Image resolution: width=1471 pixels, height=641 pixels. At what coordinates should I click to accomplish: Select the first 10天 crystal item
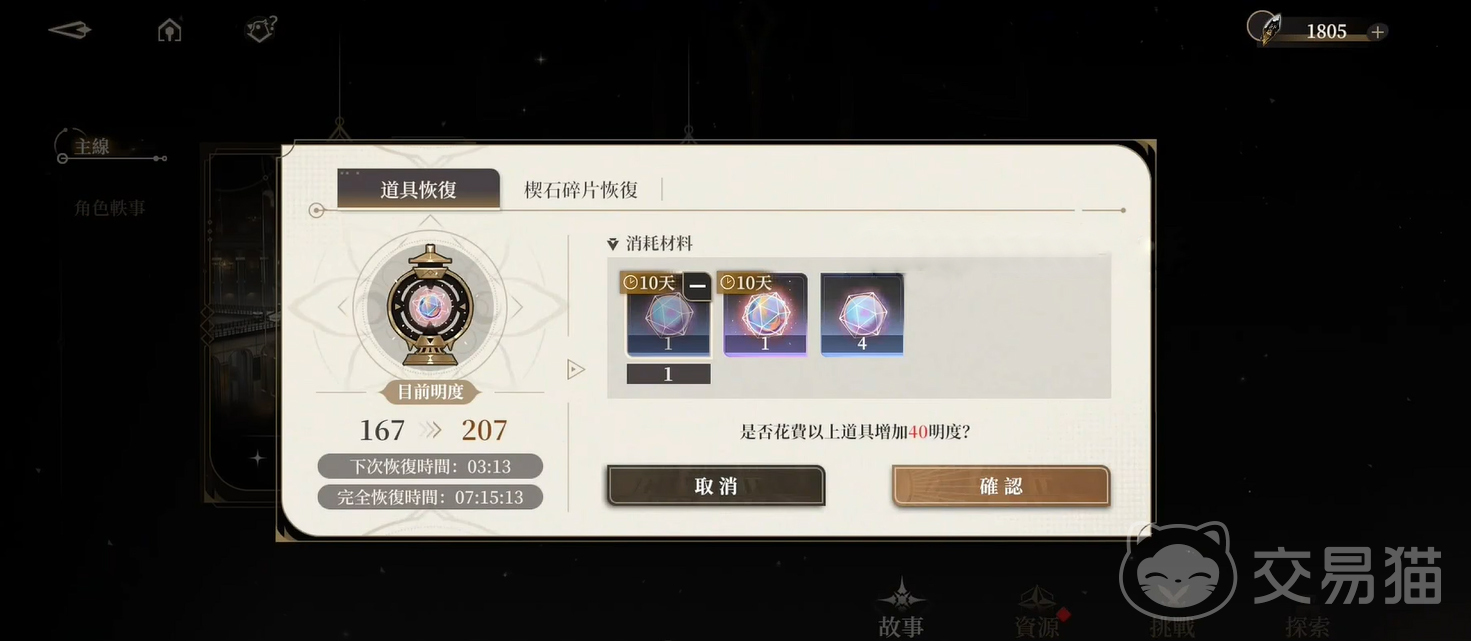click(668, 314)
